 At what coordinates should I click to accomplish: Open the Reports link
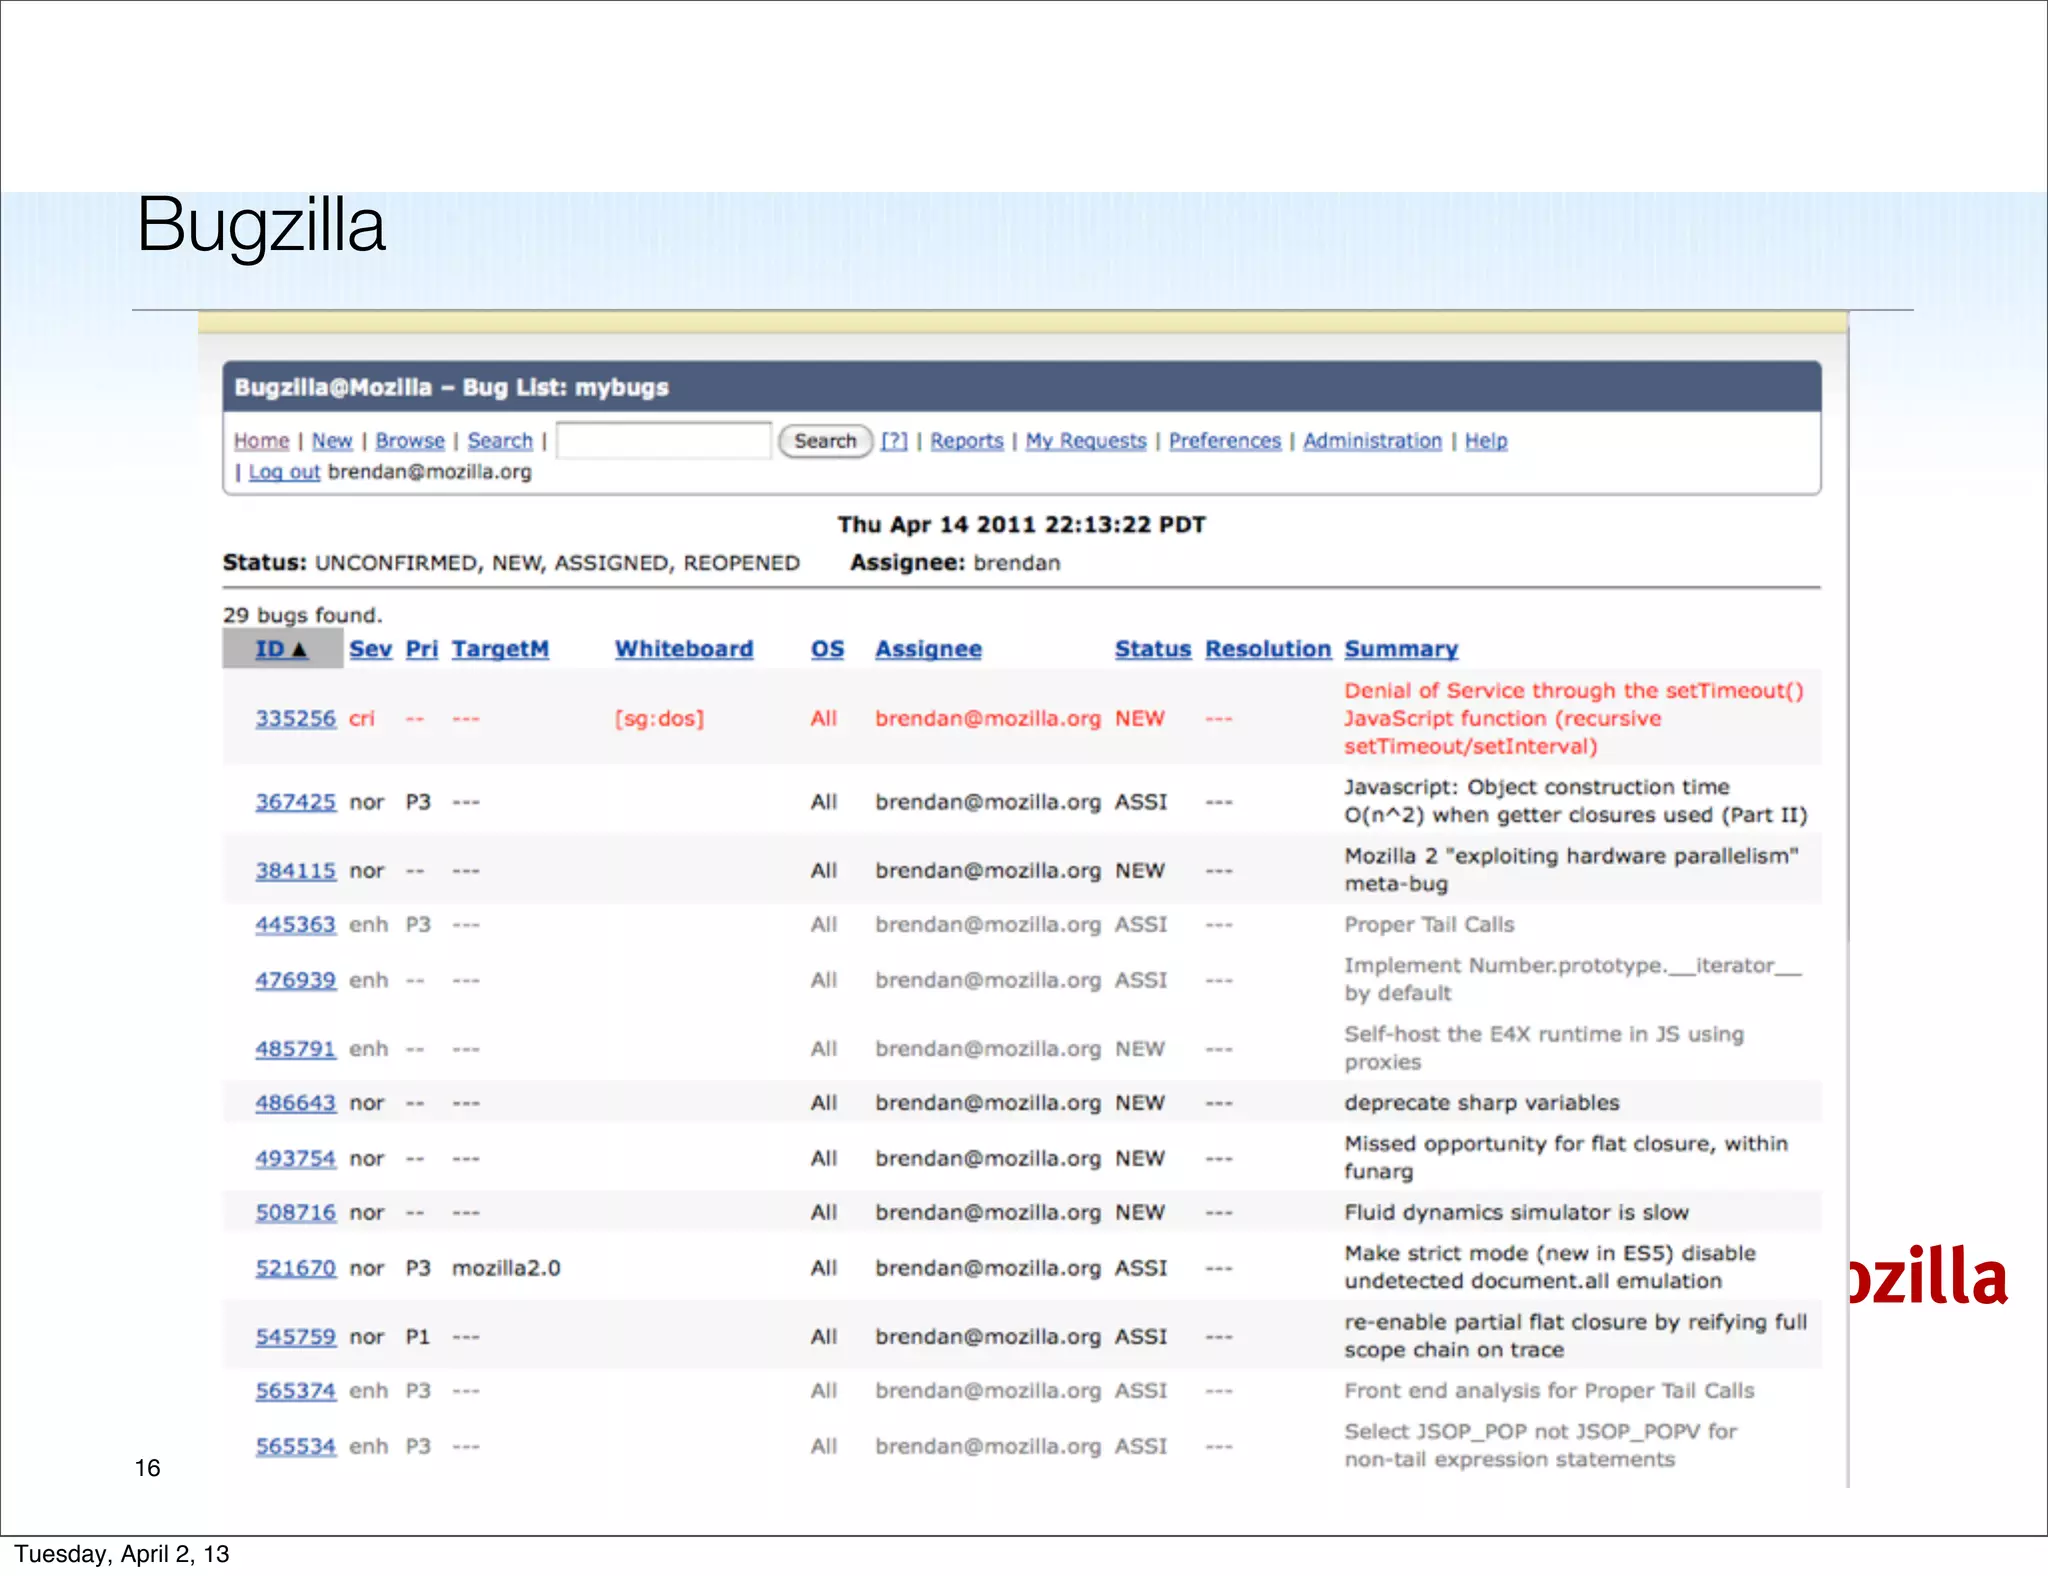pyautogui.click(x=966, y=441)
